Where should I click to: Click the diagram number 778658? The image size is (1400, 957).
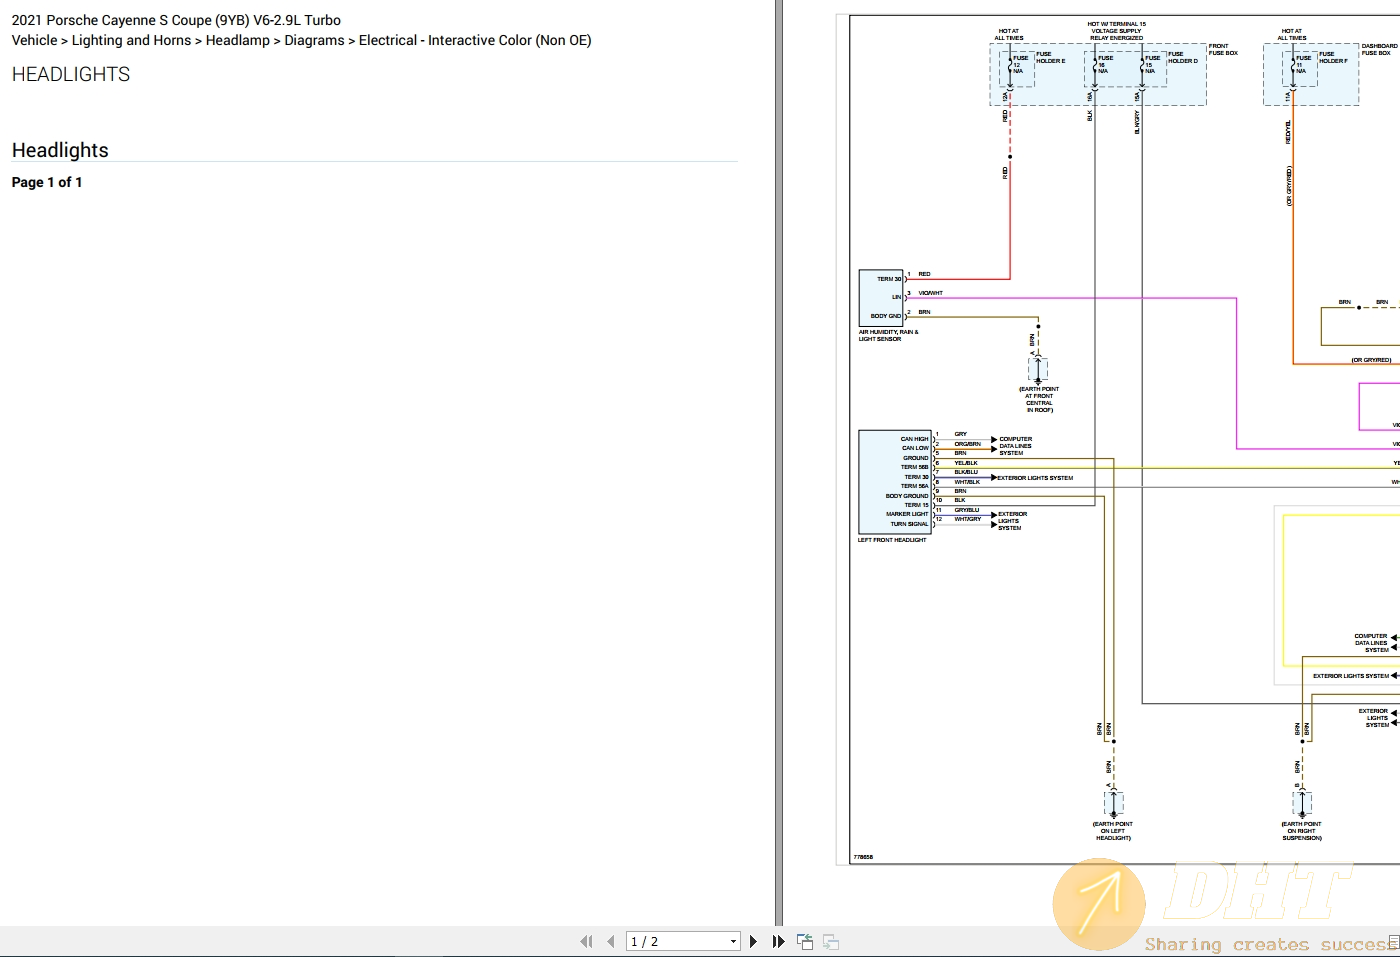863,857
